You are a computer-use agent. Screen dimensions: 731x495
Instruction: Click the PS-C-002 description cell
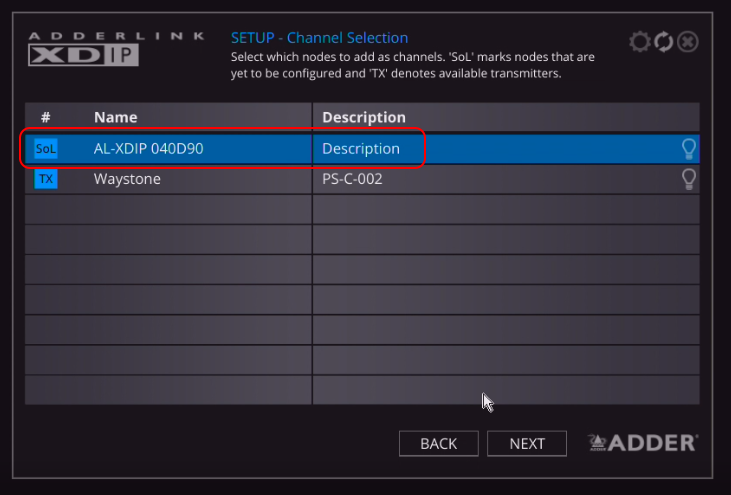point(352,179)
